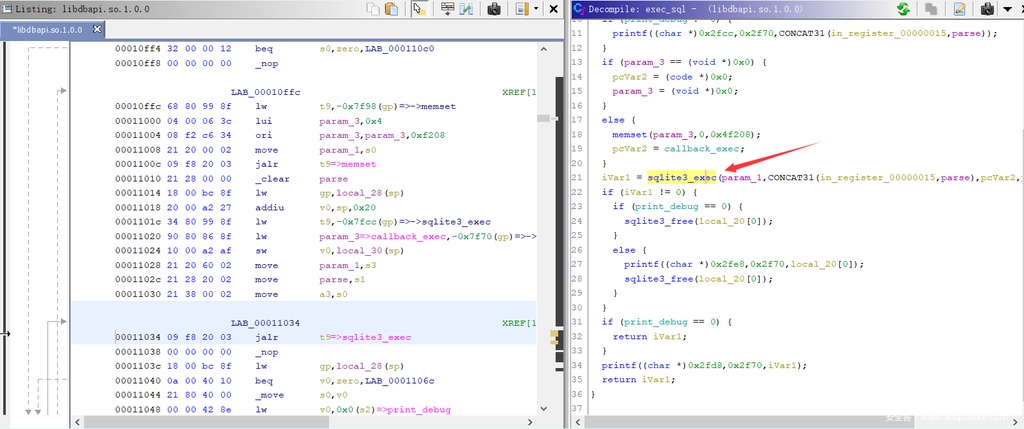
Task: Close the libdbapi.so.1.0.0 listing tab
Action: click(96, 29)
